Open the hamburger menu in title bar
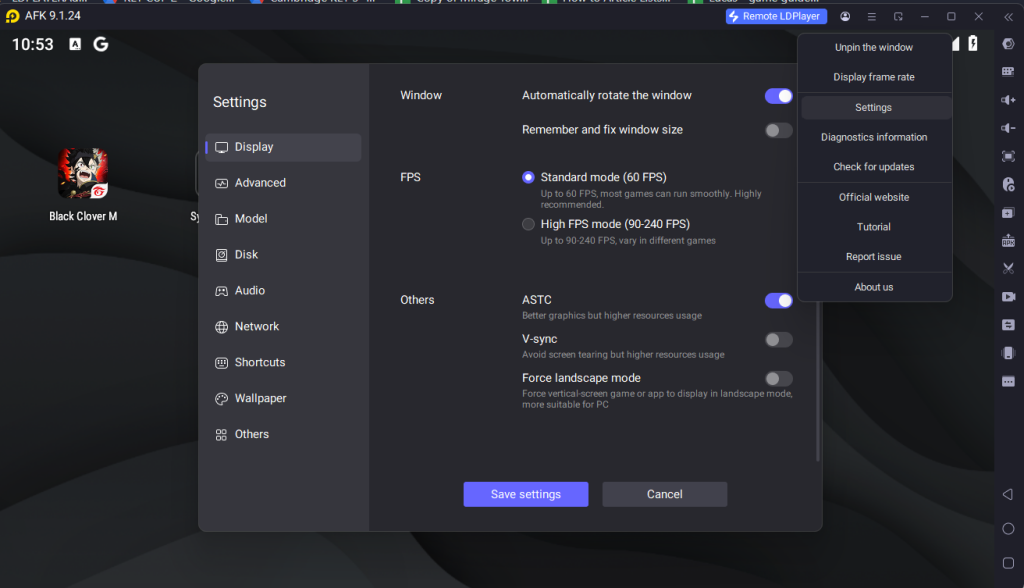This screenshot has height=588, width=1024. pyautogui.click(x=872, y=17)
